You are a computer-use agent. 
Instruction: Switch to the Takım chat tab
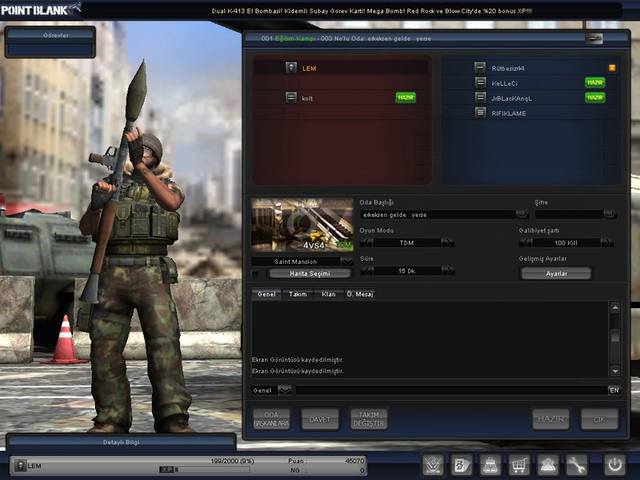(298, 295)
